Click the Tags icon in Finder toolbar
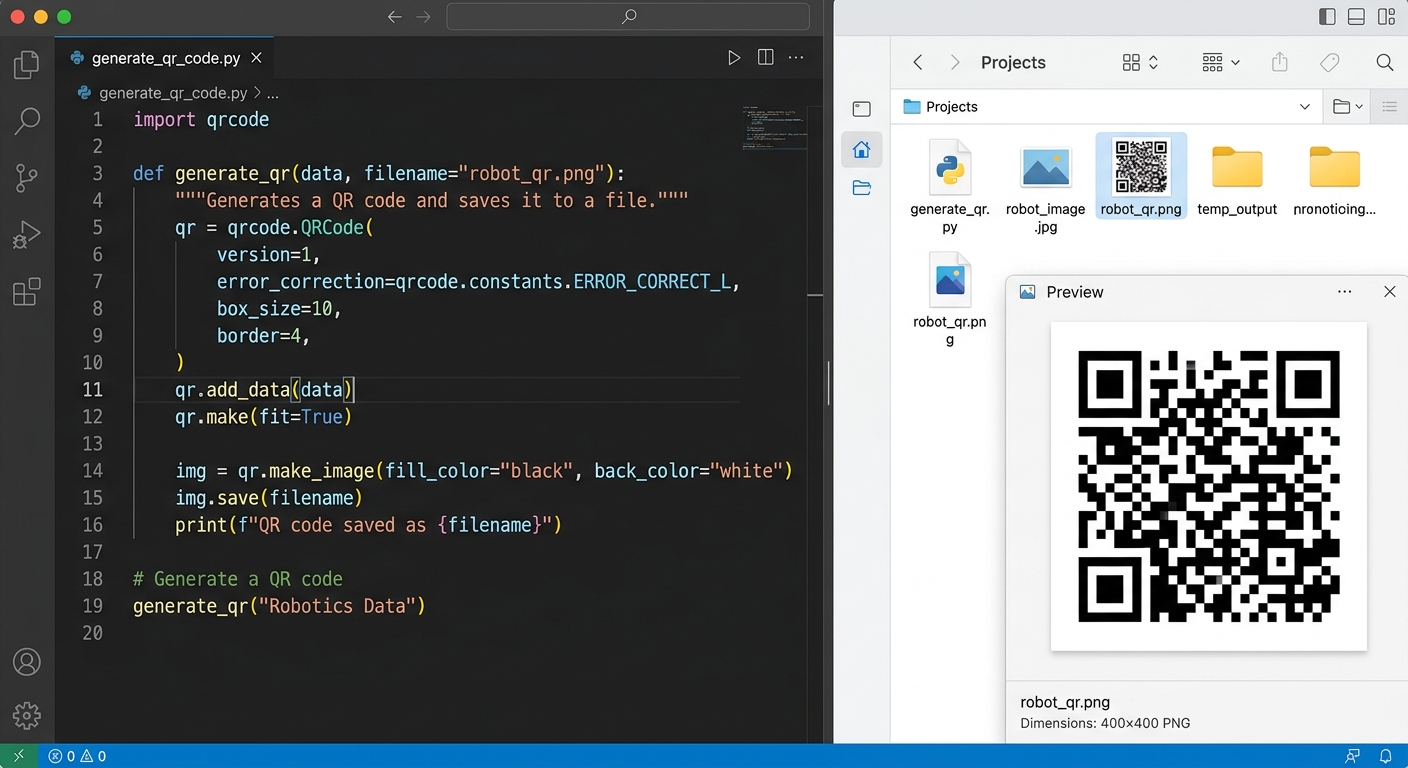Viewport: 1408px width, 768px height. point(1329,62)
